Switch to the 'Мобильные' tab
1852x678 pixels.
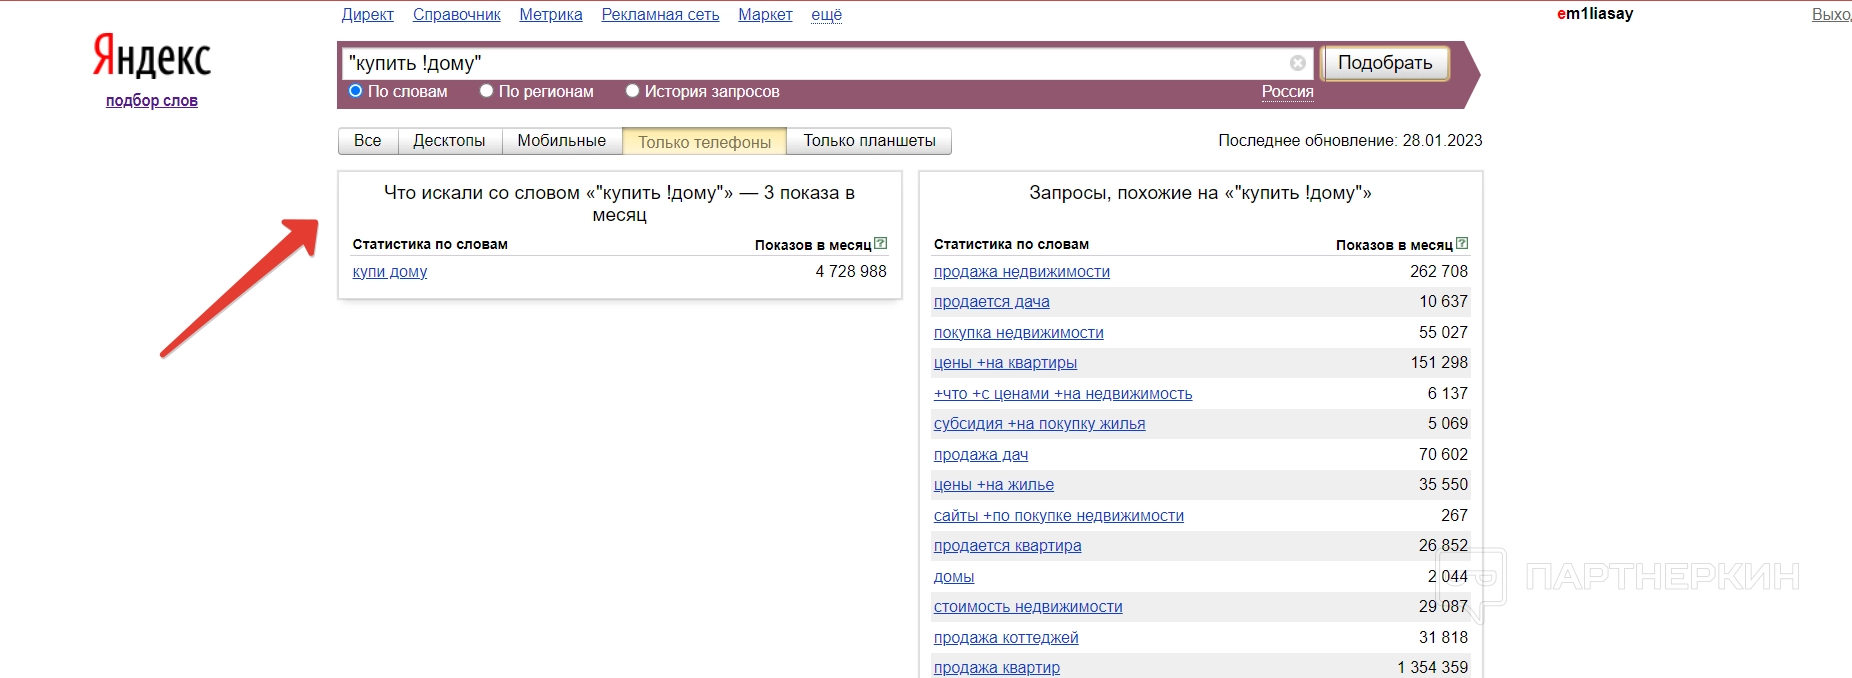(562, 141)
